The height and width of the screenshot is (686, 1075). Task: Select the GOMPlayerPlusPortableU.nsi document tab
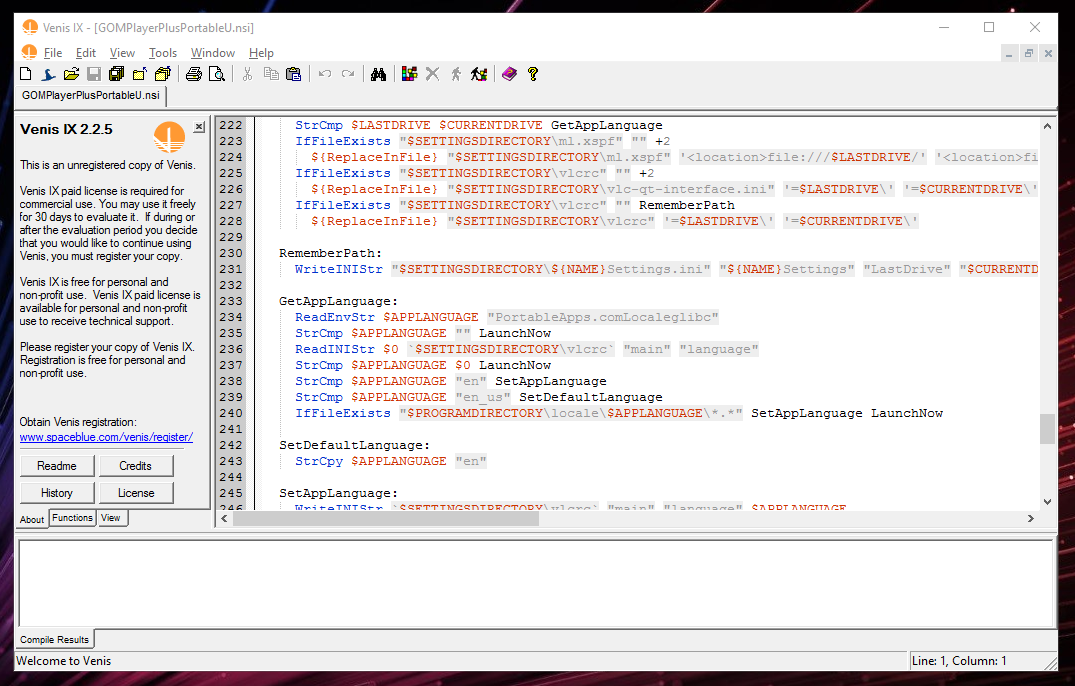pos(91,95)
